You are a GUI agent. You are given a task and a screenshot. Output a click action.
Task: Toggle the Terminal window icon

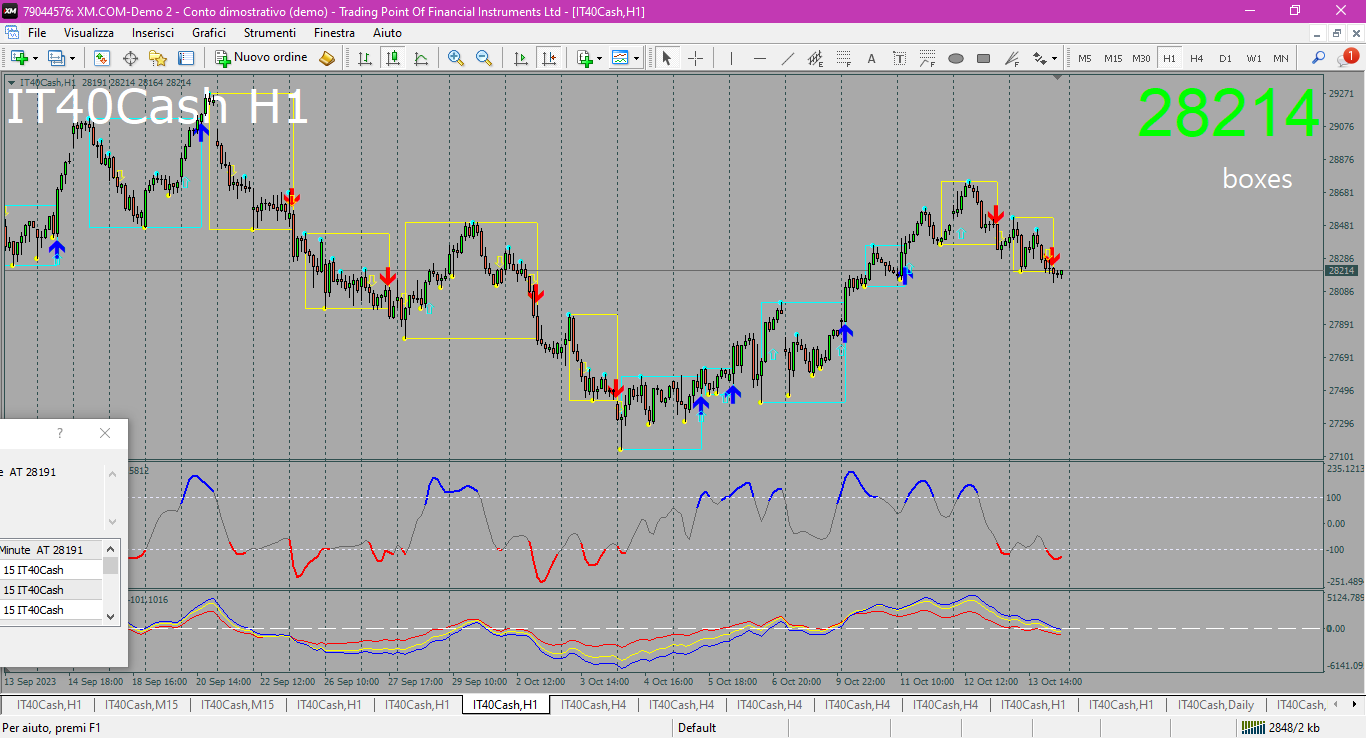pyautogui.click(x=186, y=58)
